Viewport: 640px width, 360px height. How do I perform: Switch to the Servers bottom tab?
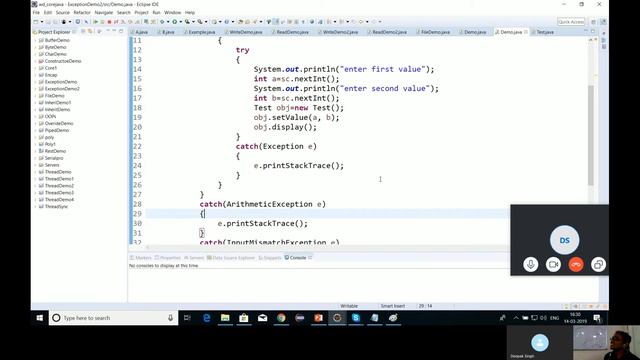(x=194, y=258)
